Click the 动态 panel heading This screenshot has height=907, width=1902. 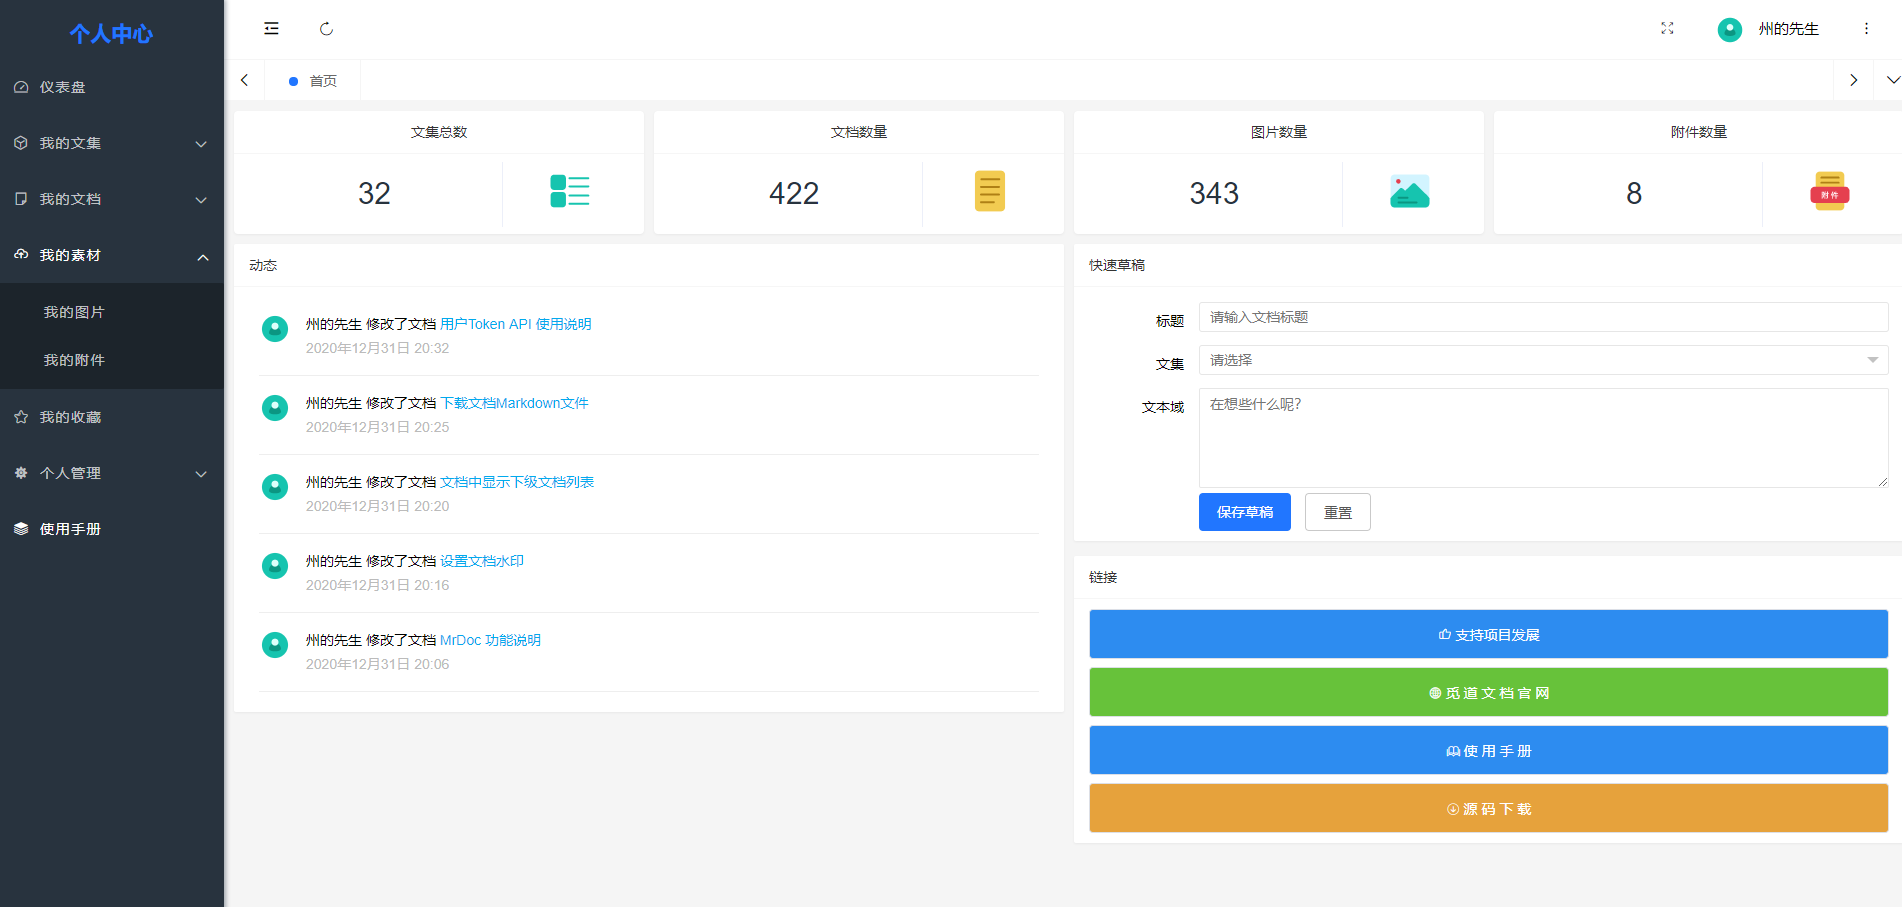click(x=263, y=265)
